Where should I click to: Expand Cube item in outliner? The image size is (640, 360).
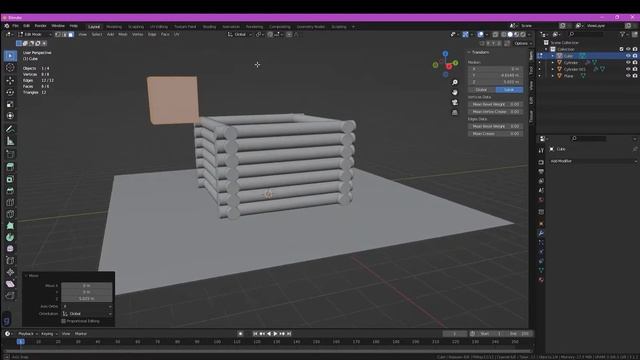tap(553, 56)
